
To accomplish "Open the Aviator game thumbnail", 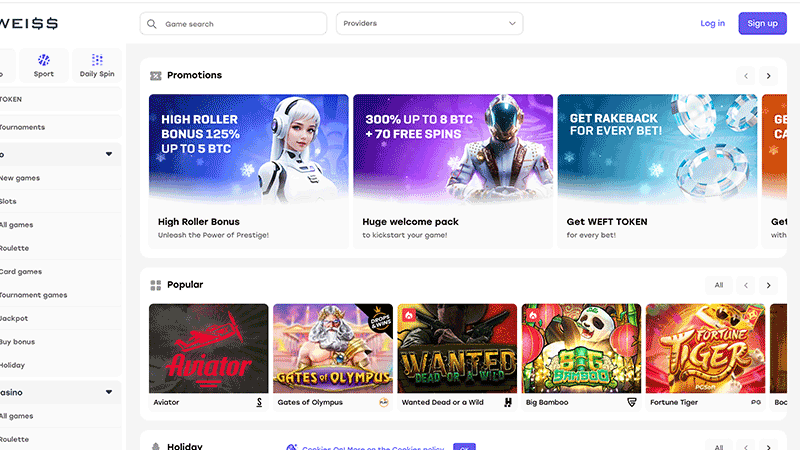I will pos(208,348).
